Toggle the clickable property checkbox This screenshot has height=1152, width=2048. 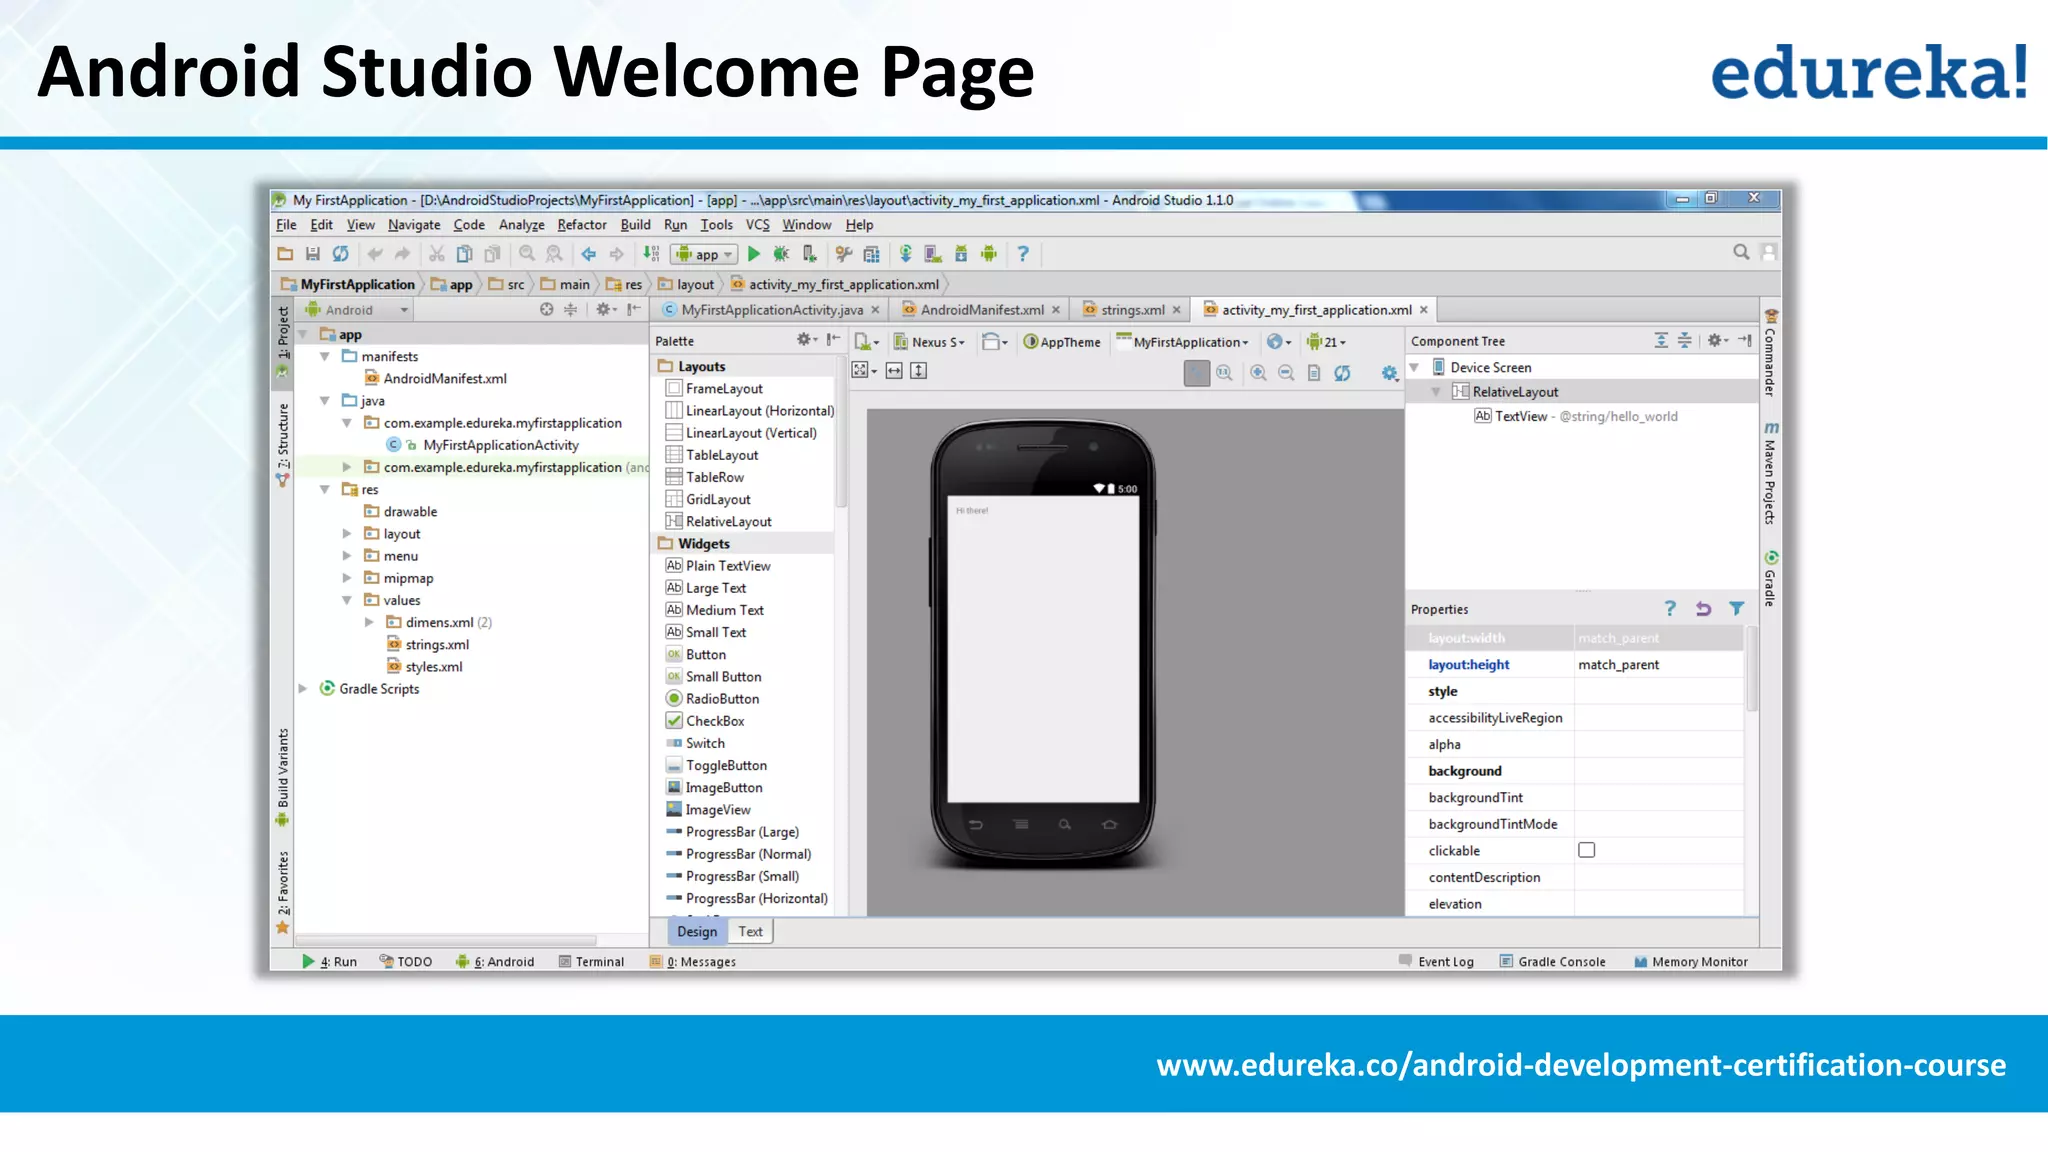(1587, 850)
